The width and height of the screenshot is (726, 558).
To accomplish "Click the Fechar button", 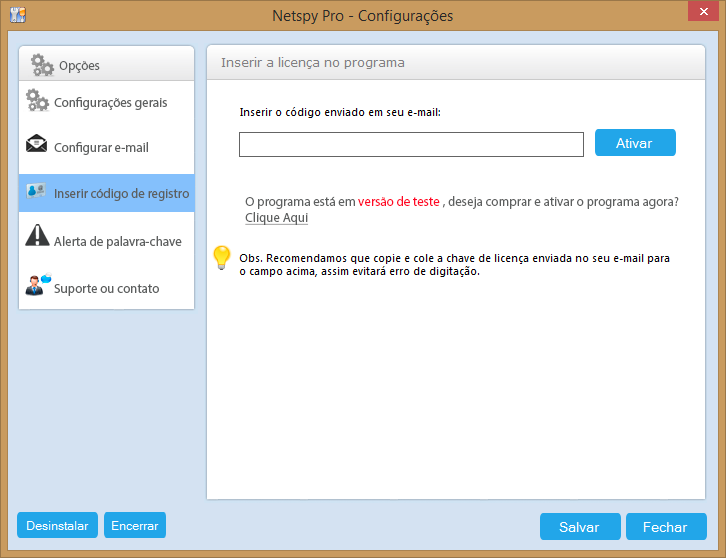I will pos(666,527).
